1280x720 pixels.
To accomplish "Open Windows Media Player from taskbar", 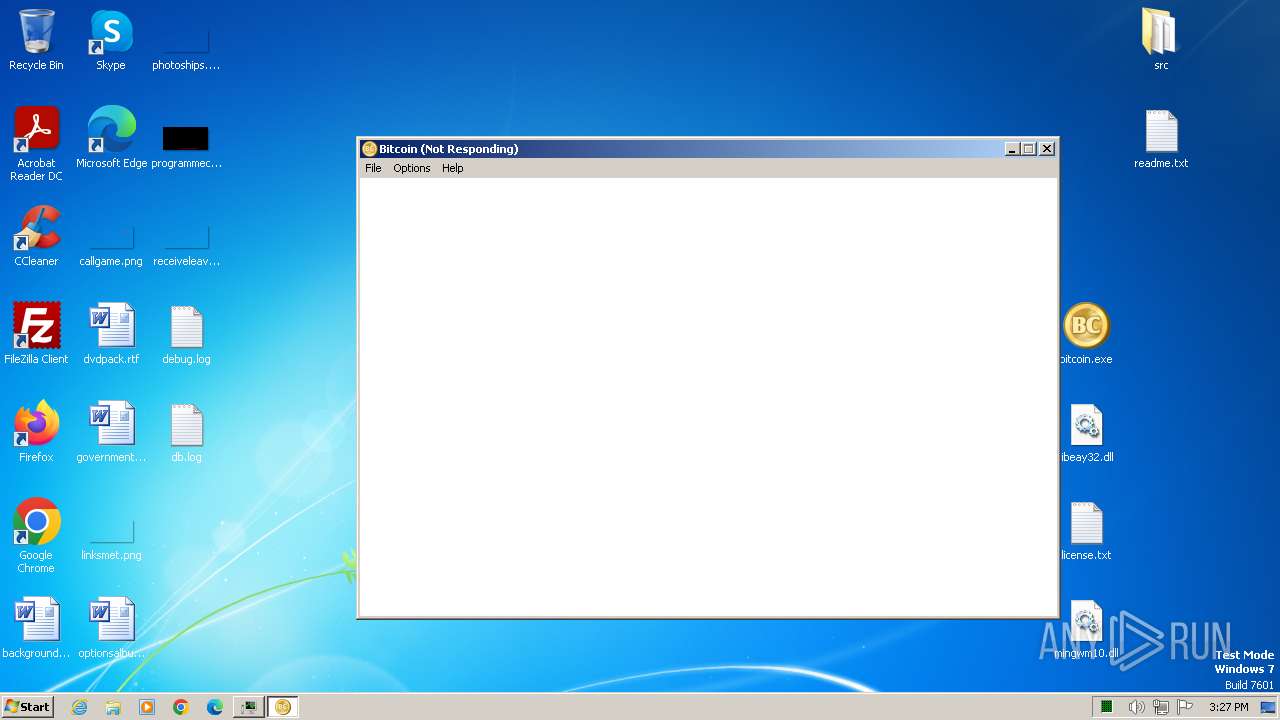I will (147, 707).
